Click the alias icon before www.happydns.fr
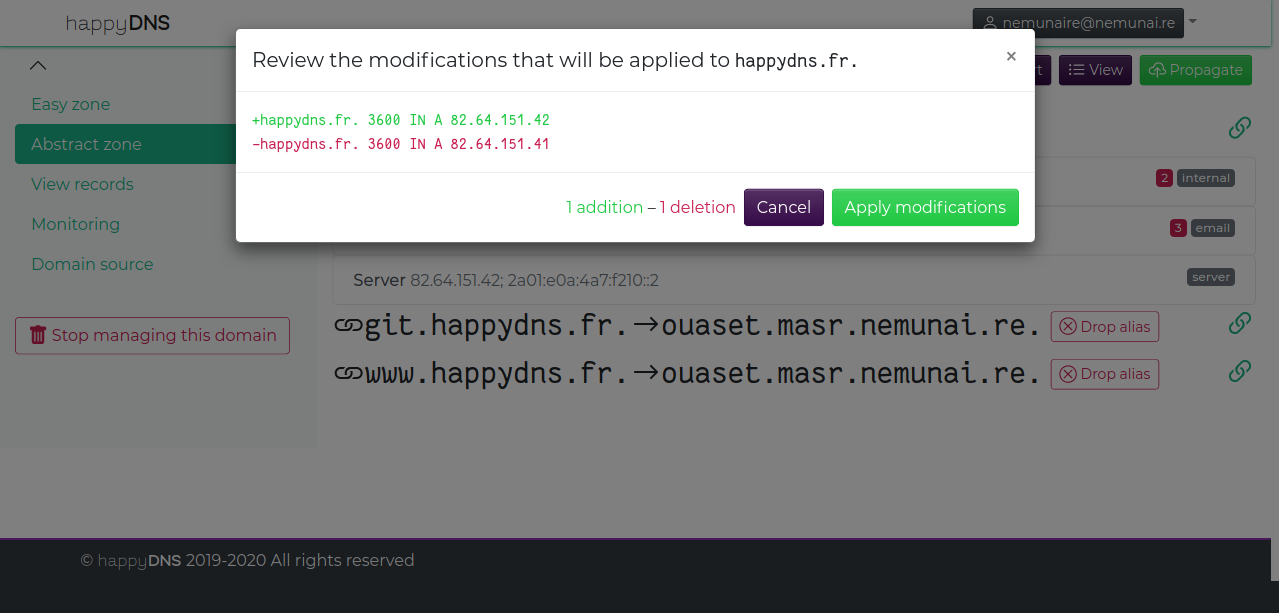 tap(347, 374)
